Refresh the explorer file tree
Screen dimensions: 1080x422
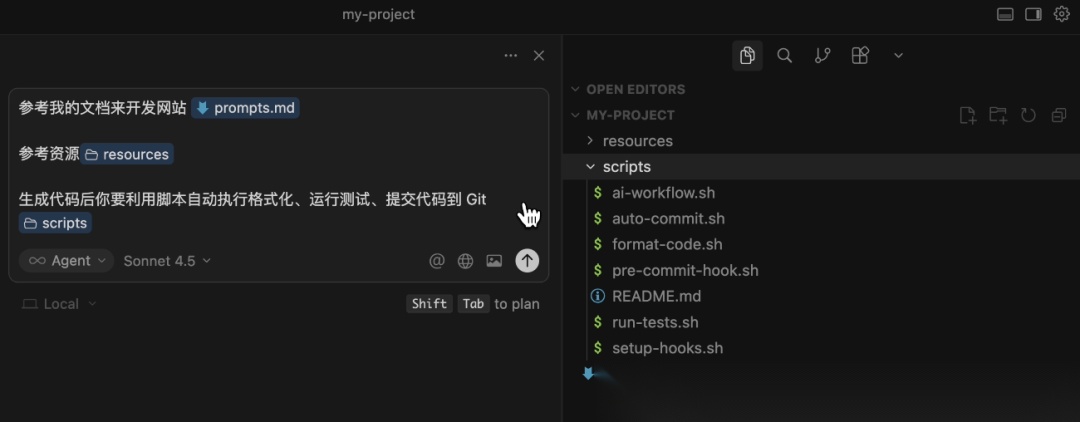[1028, 115]
